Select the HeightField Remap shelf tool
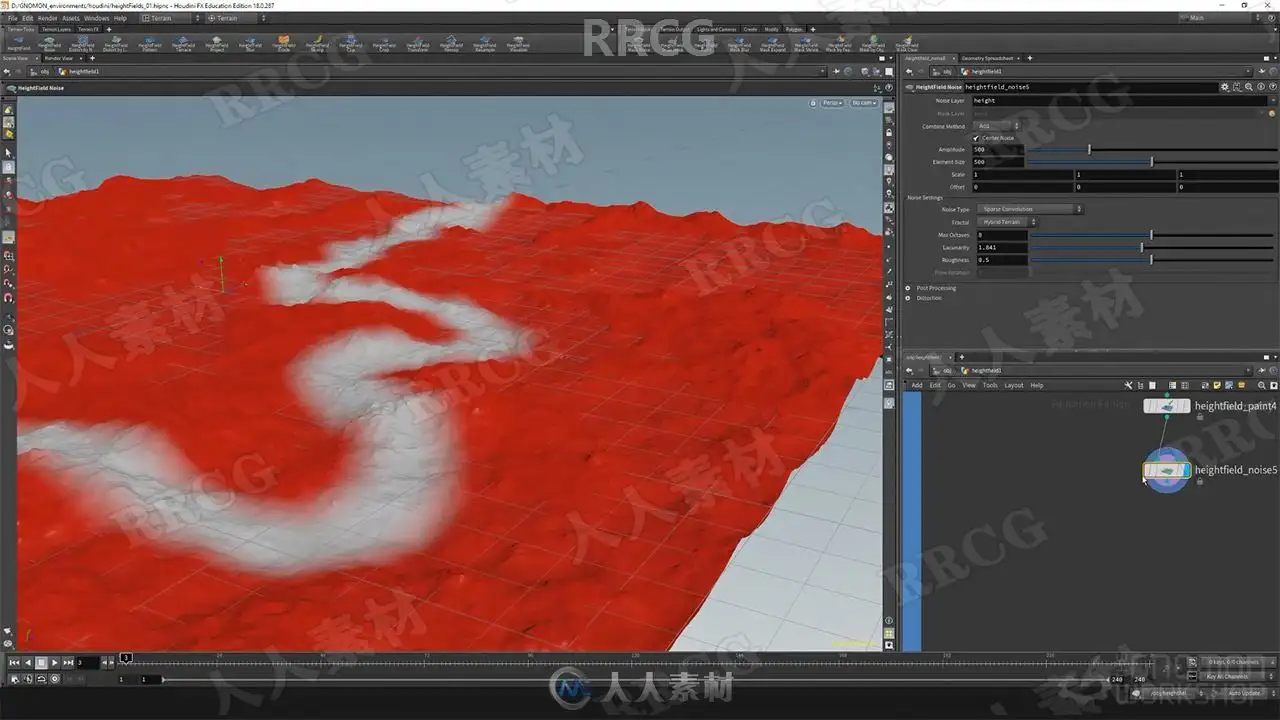1280x720 pixels. 451,44
